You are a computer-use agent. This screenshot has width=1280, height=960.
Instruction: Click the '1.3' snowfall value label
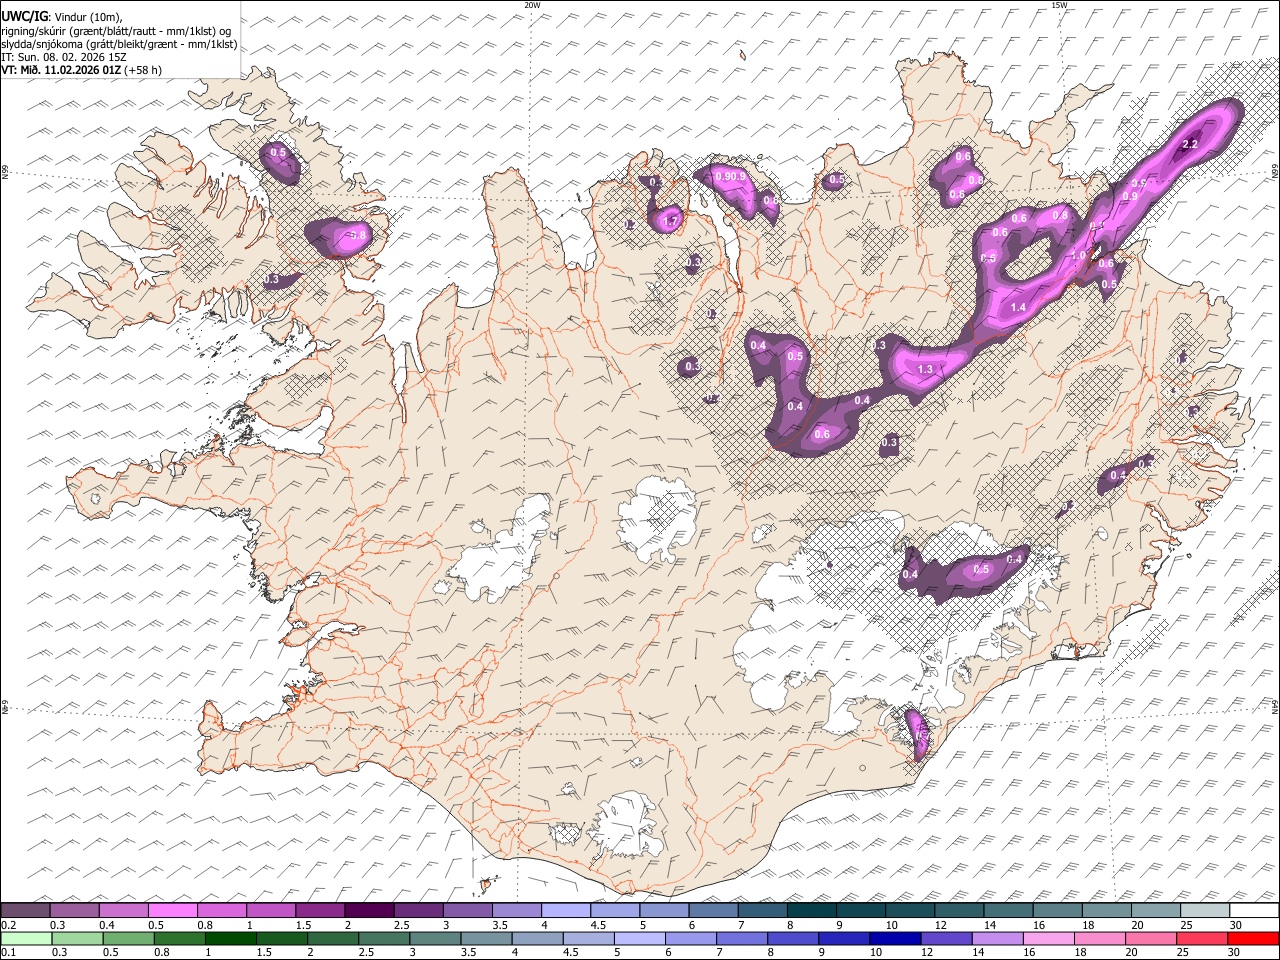pyautogui.click(x=925, y=370)
